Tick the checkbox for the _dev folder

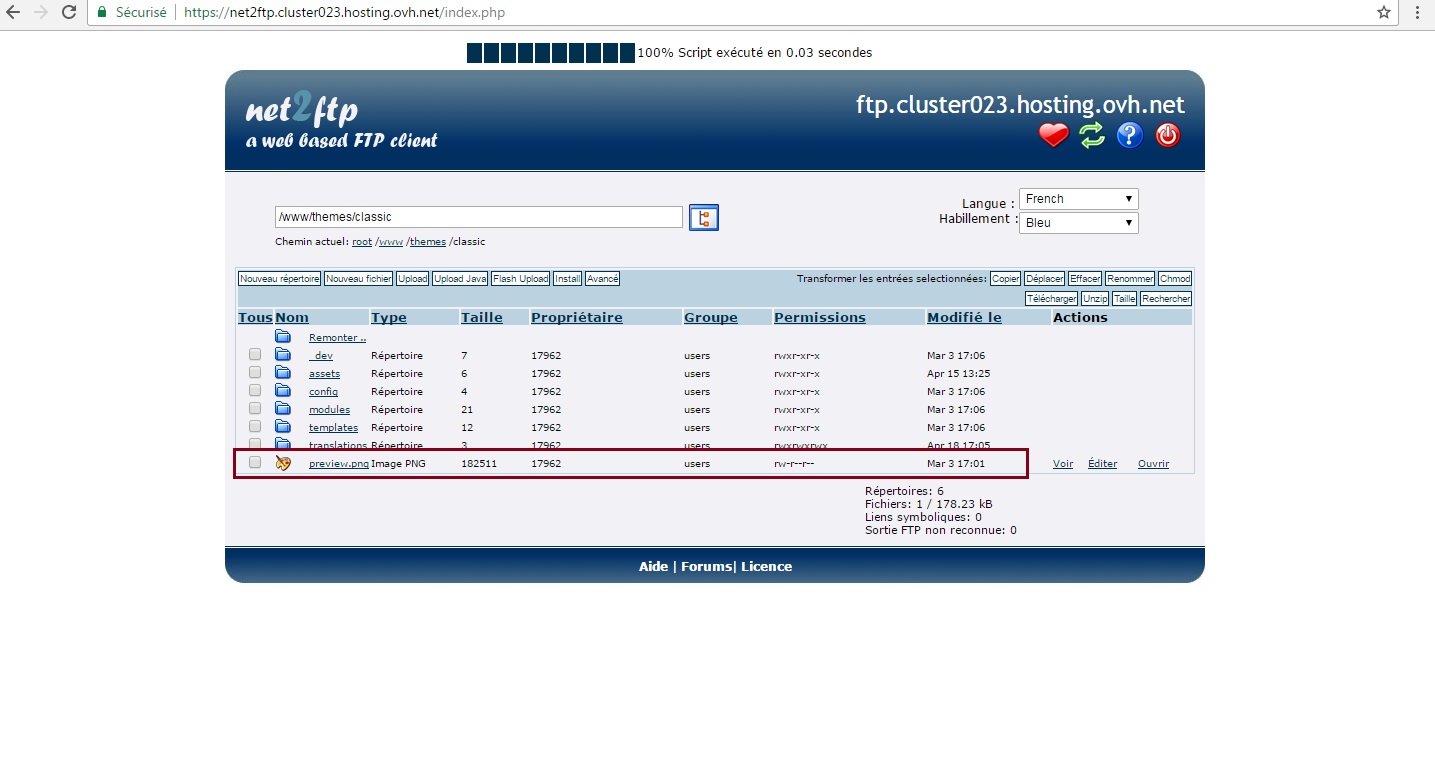pos(255,354)
